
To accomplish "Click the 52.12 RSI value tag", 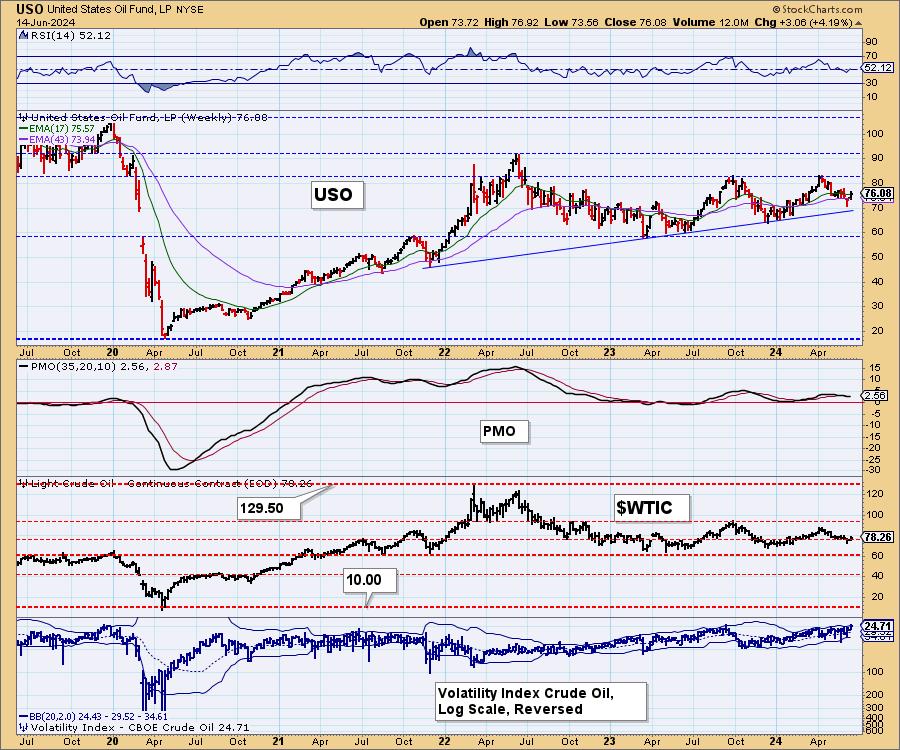I will 878,68.
